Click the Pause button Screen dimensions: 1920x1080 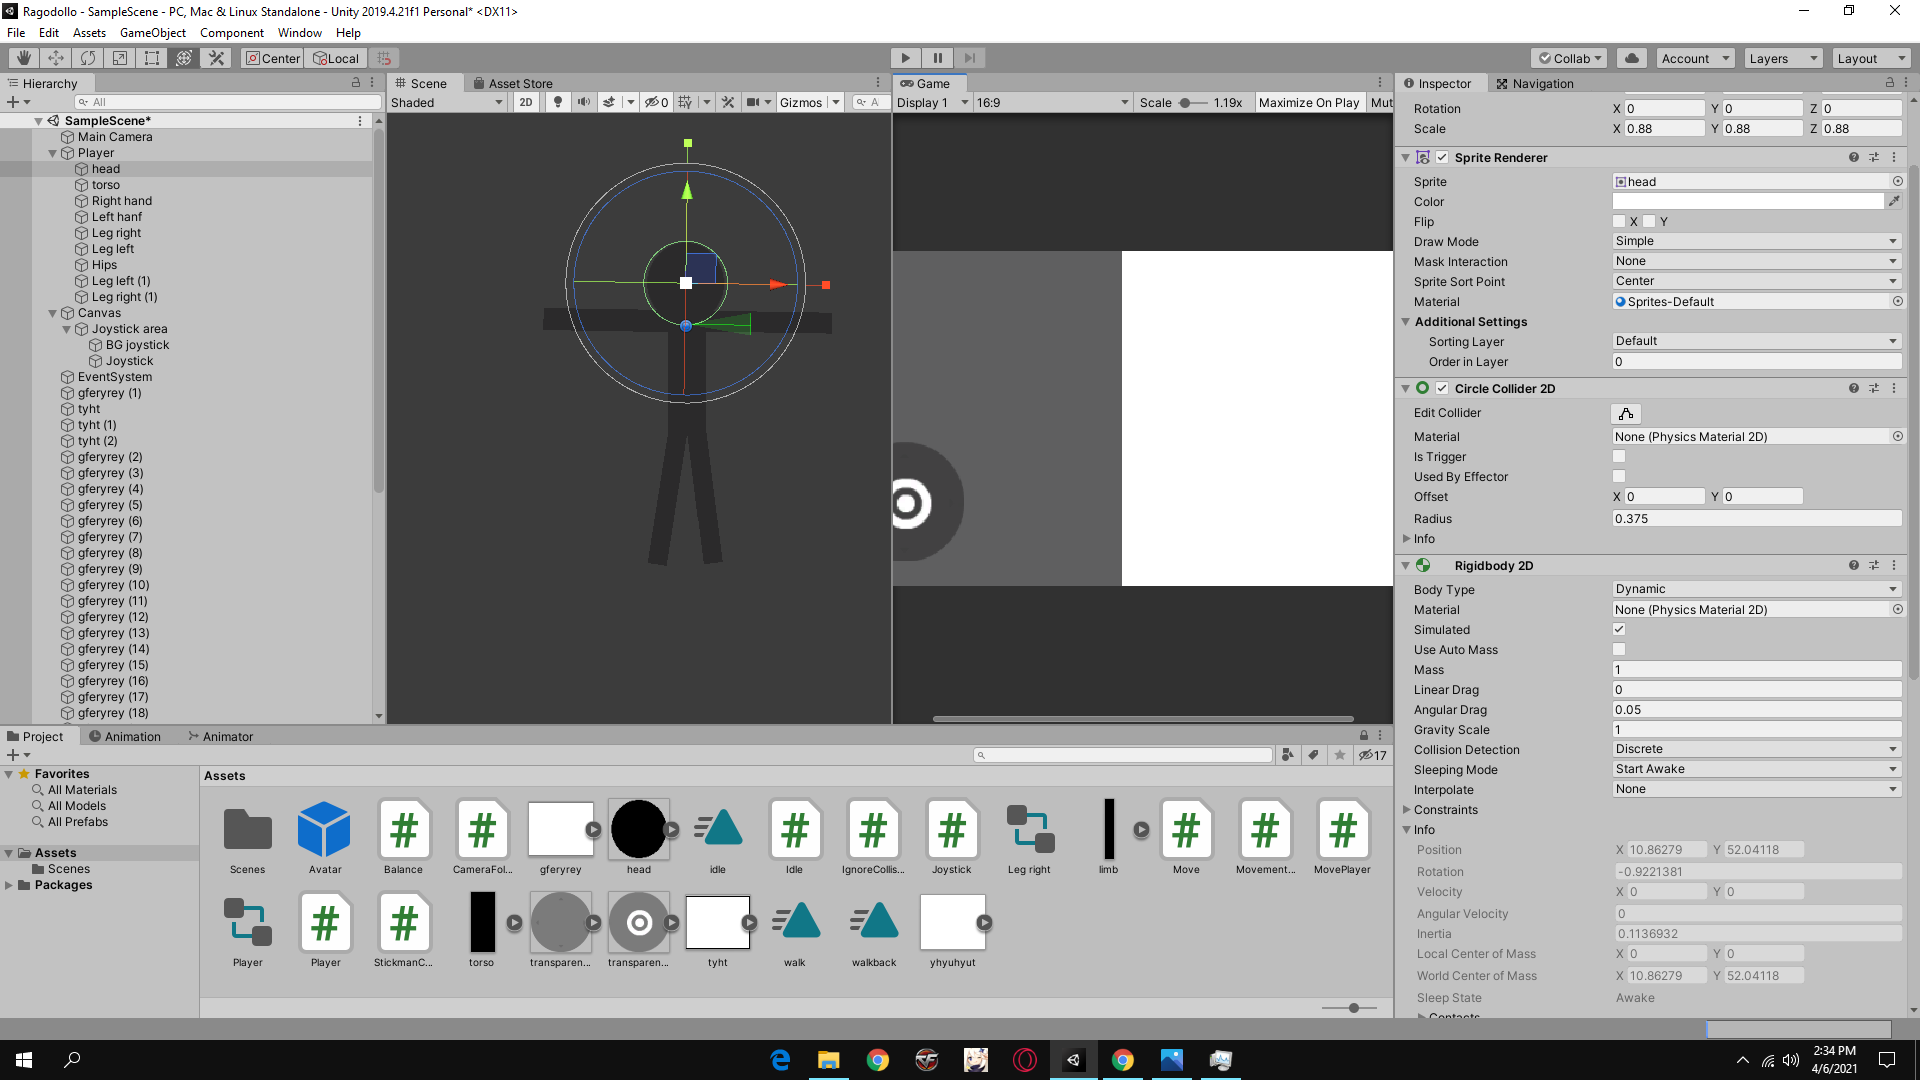937,58
